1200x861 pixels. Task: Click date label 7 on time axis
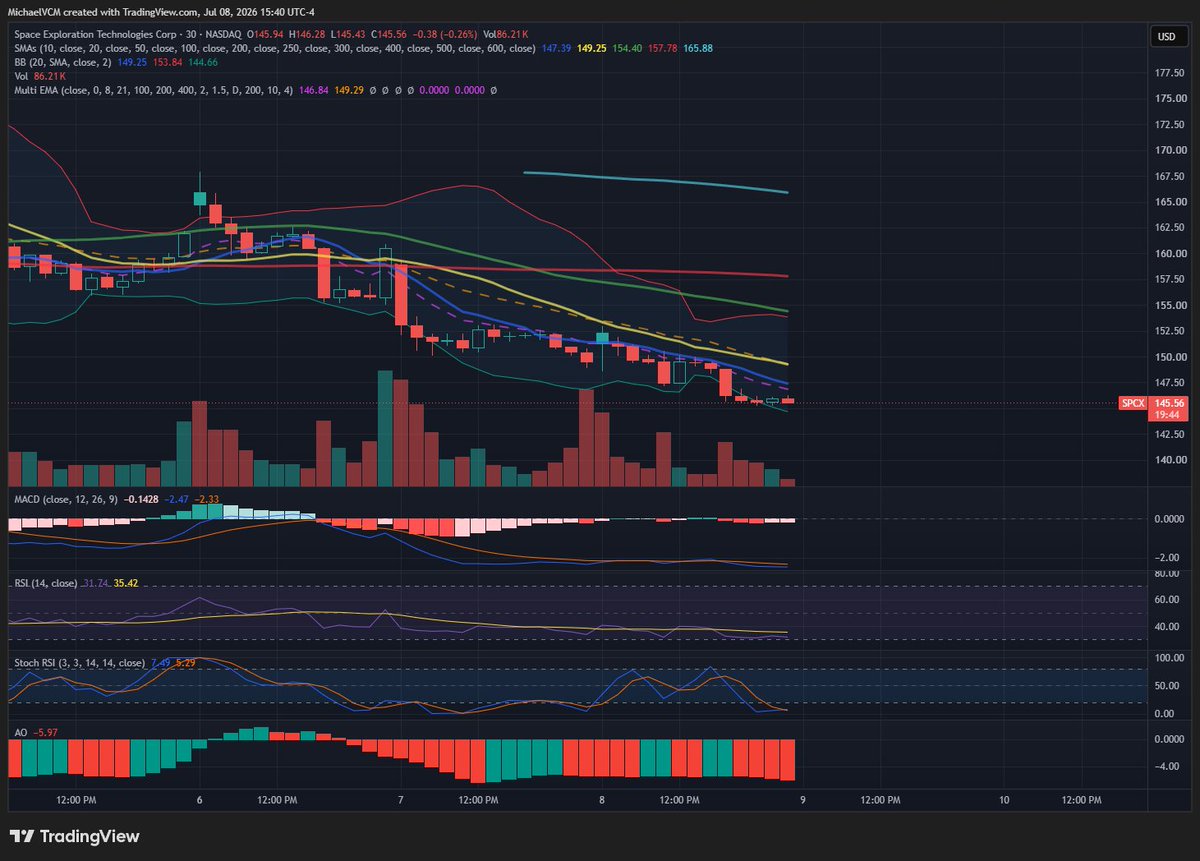401,800
